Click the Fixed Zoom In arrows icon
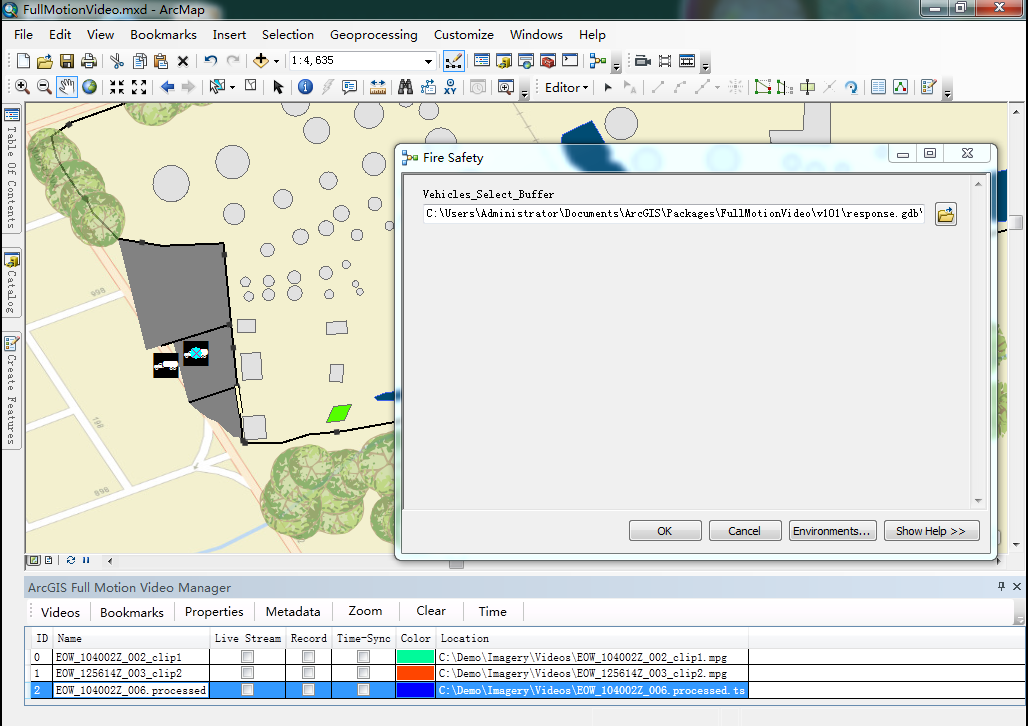The image size is (1028, 726). 117,87
